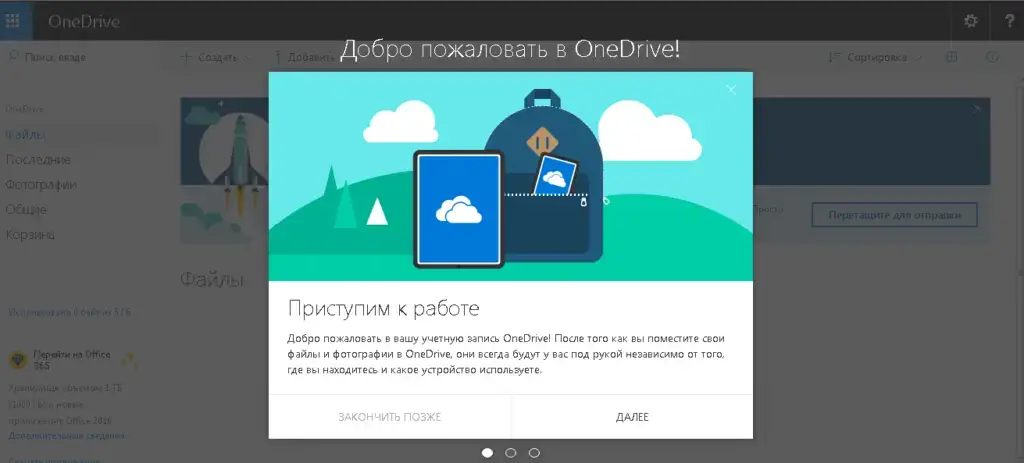Click Перетащите для отправки button

[895, 215]
